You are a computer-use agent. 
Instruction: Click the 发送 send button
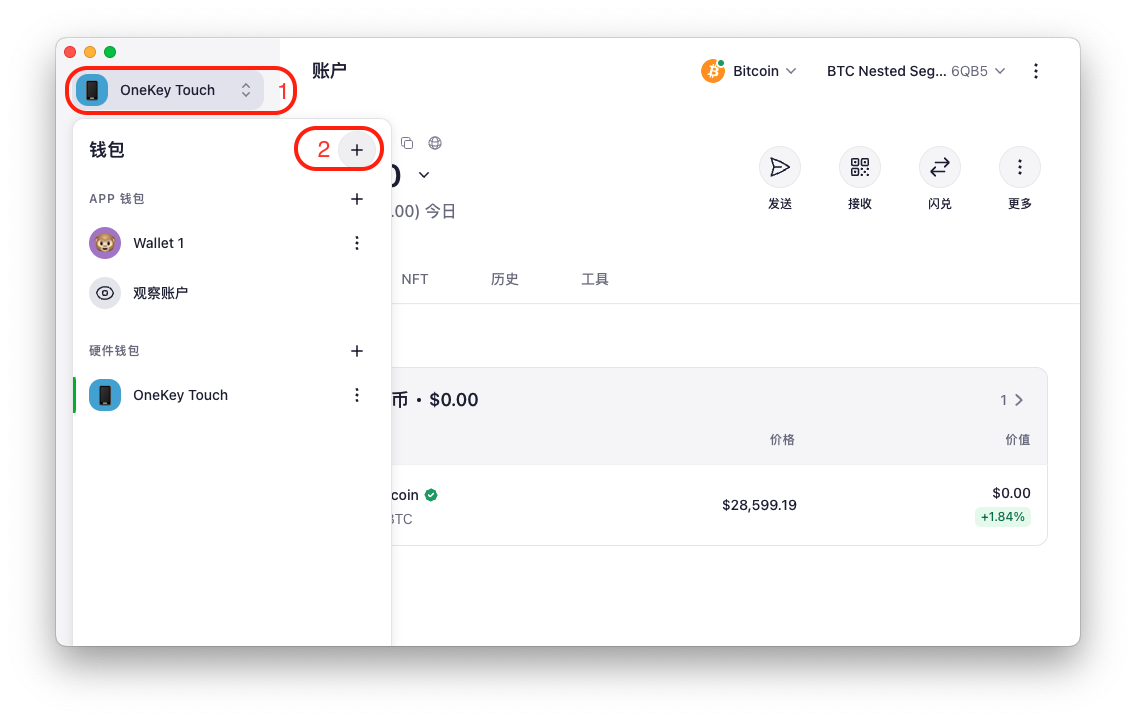pyautogui.click(x=780, y=168)
